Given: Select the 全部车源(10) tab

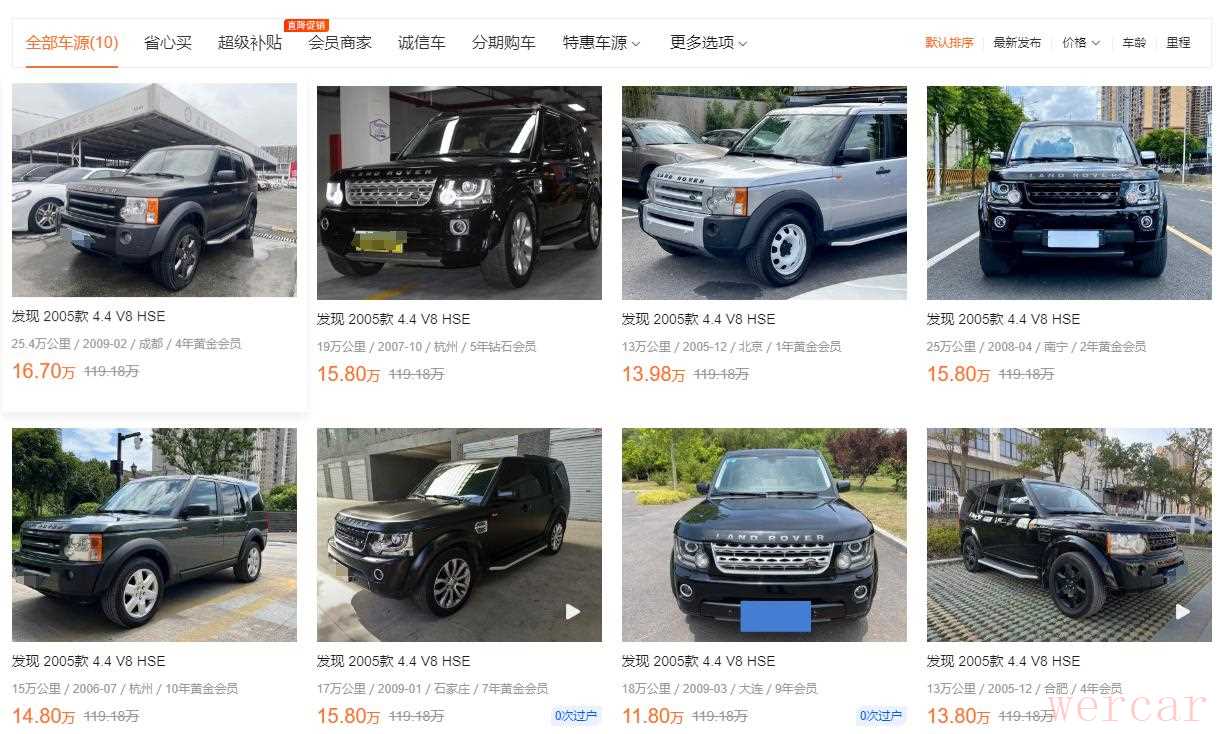Looking at the screenshot, I should (x=72, y=43).
